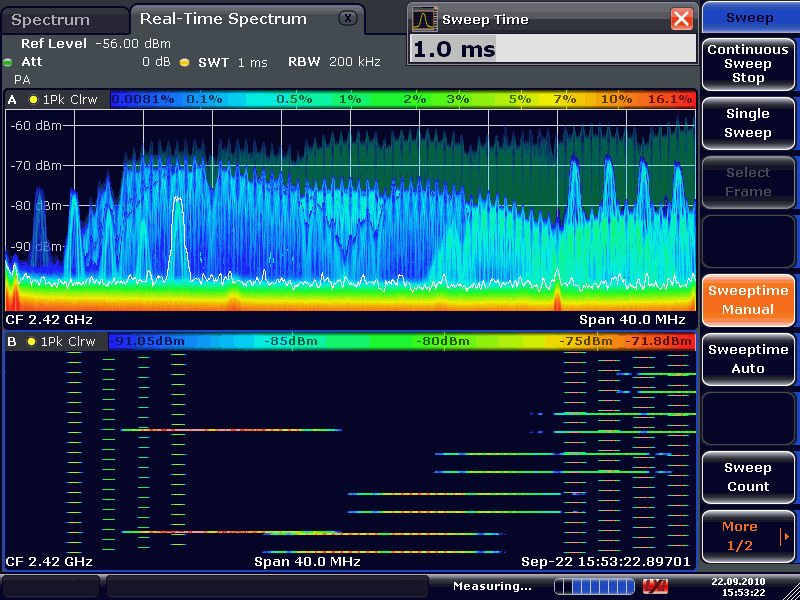Click CF 2.42 GHz label in window B
Screen dimensions: 800x600
tap(49, 562)
